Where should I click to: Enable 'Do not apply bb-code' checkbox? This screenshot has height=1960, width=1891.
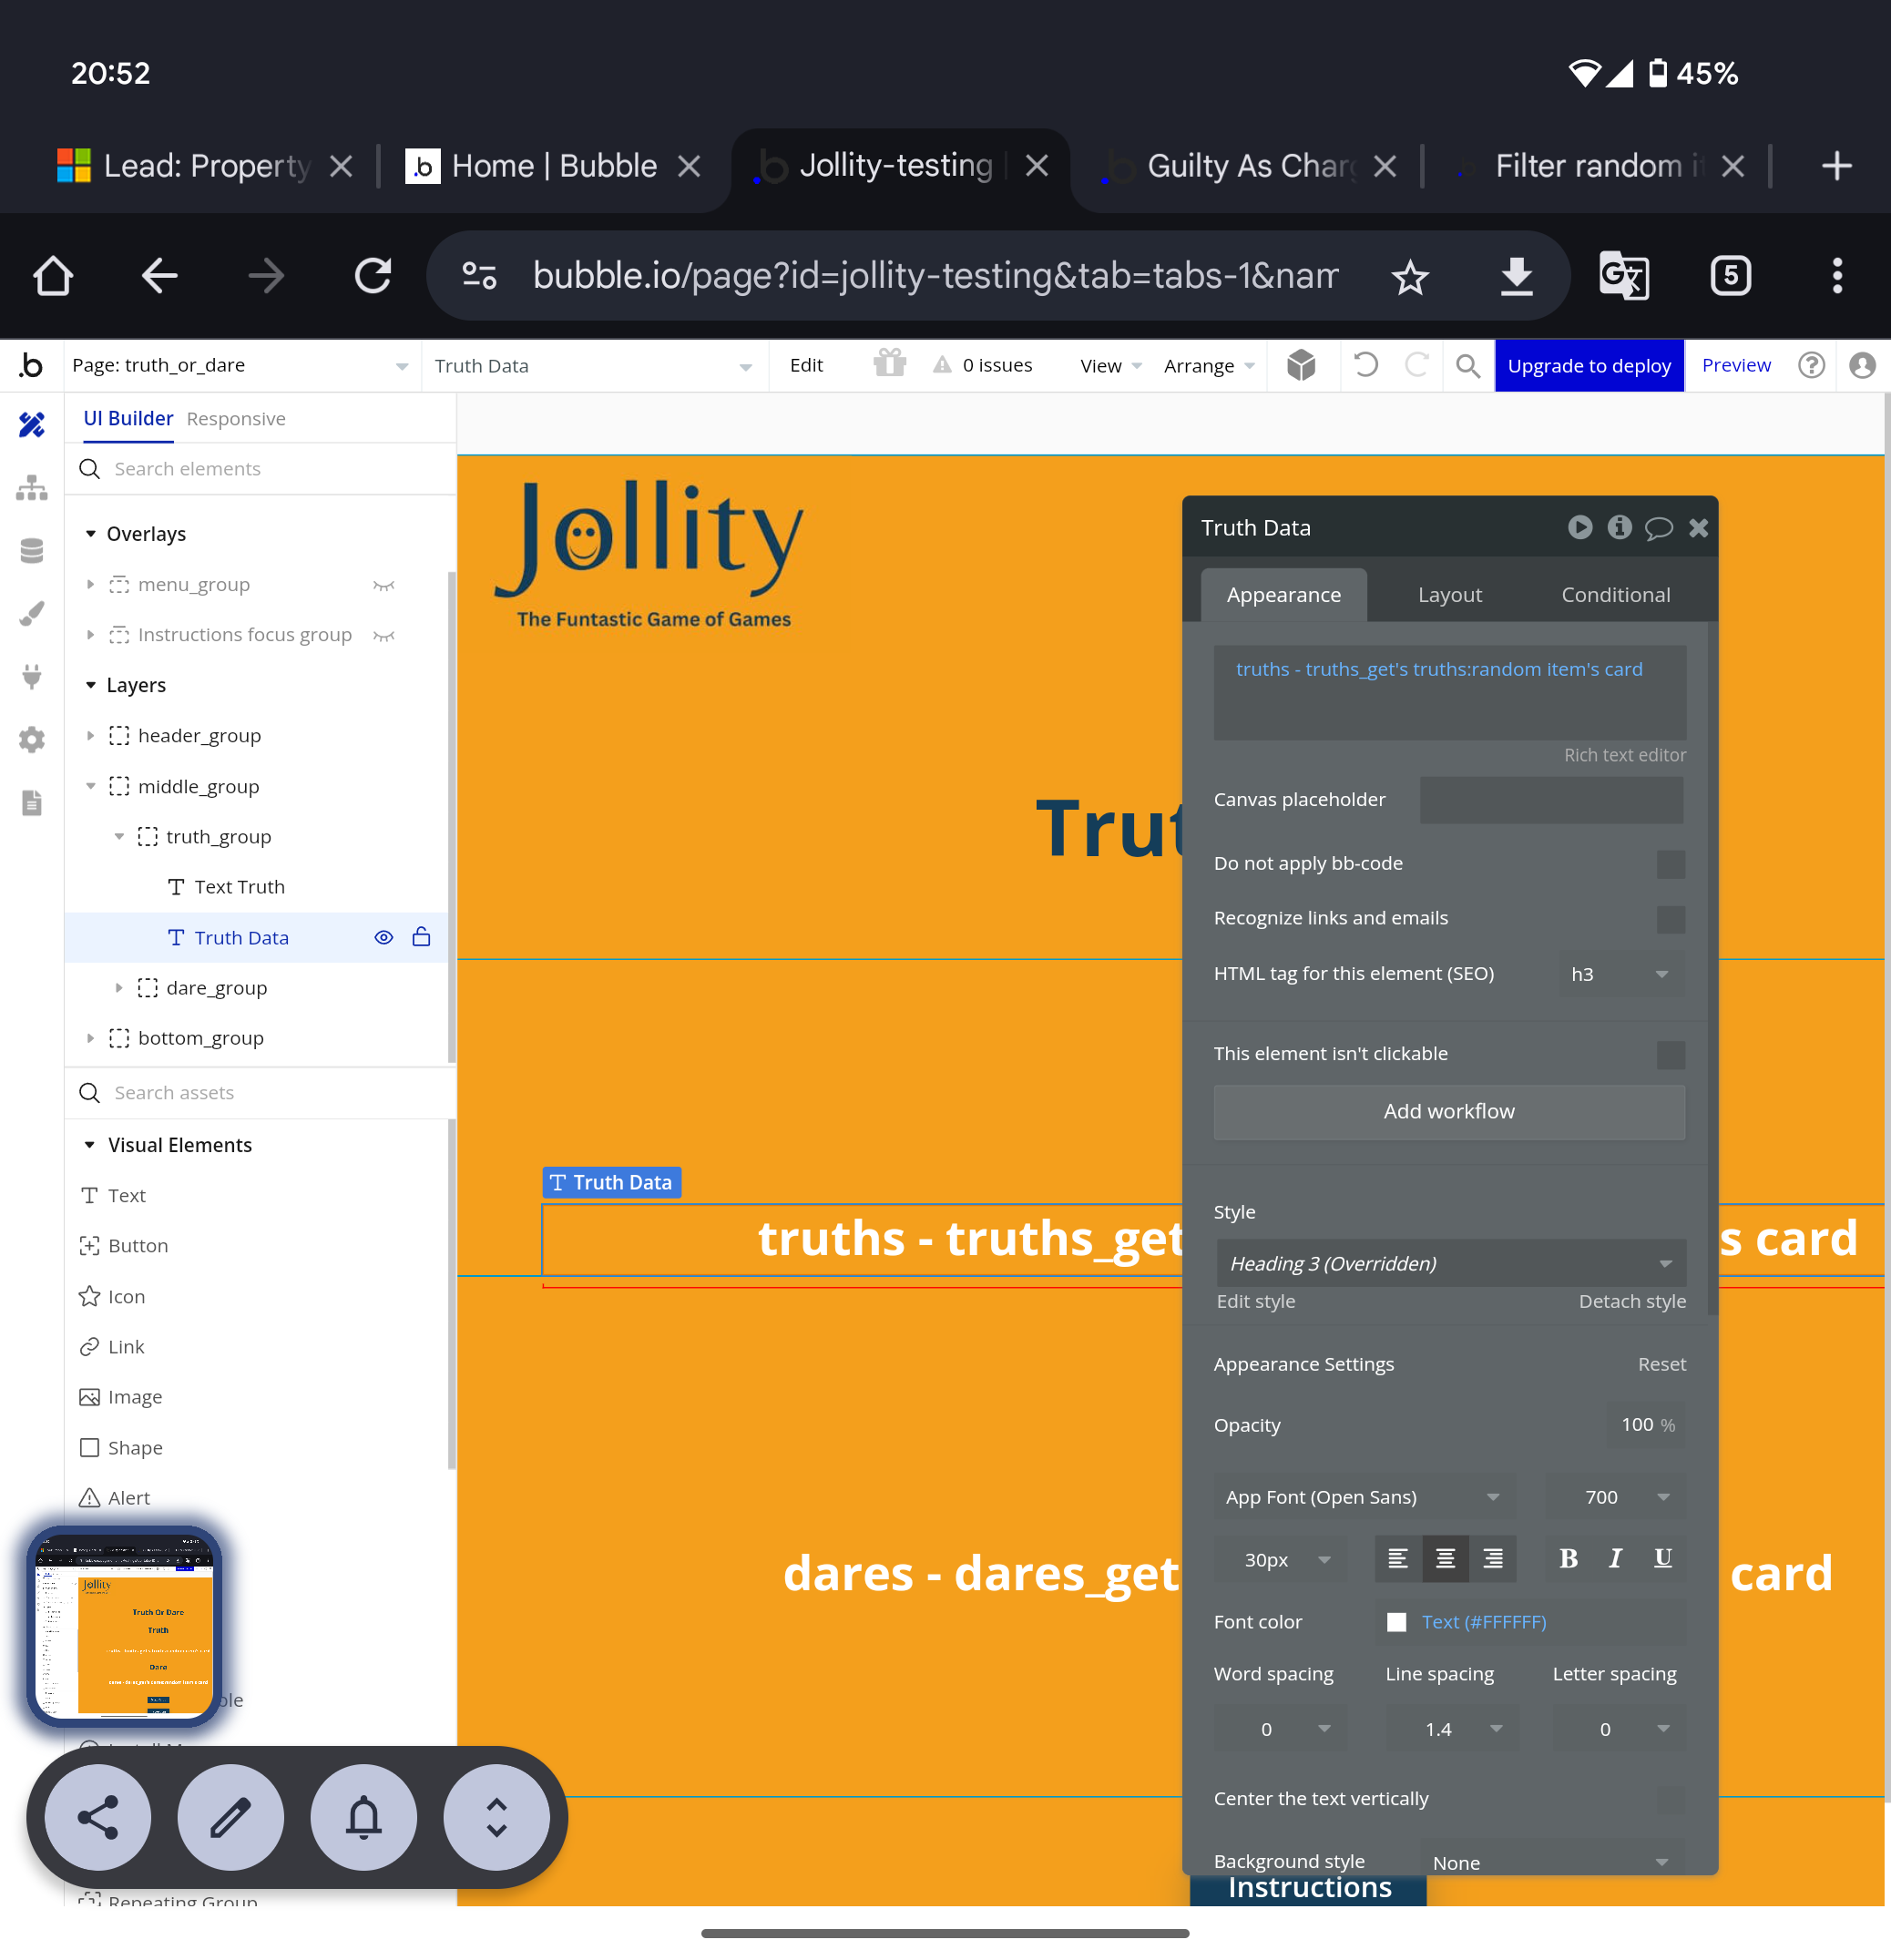click(1670, 864)
